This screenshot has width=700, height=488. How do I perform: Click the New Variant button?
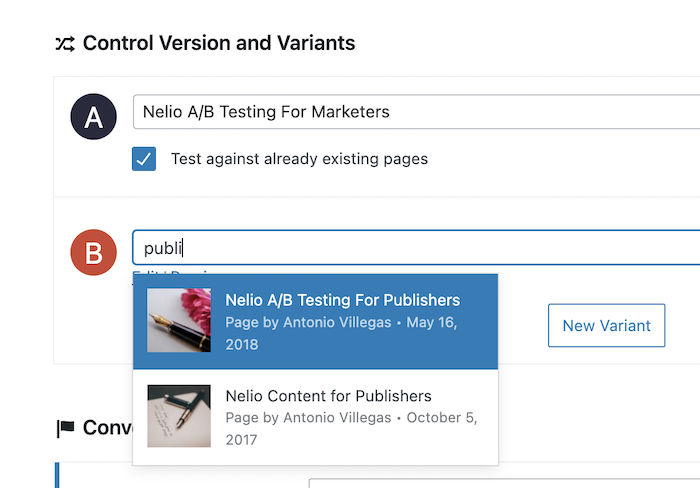pos(606,325)
